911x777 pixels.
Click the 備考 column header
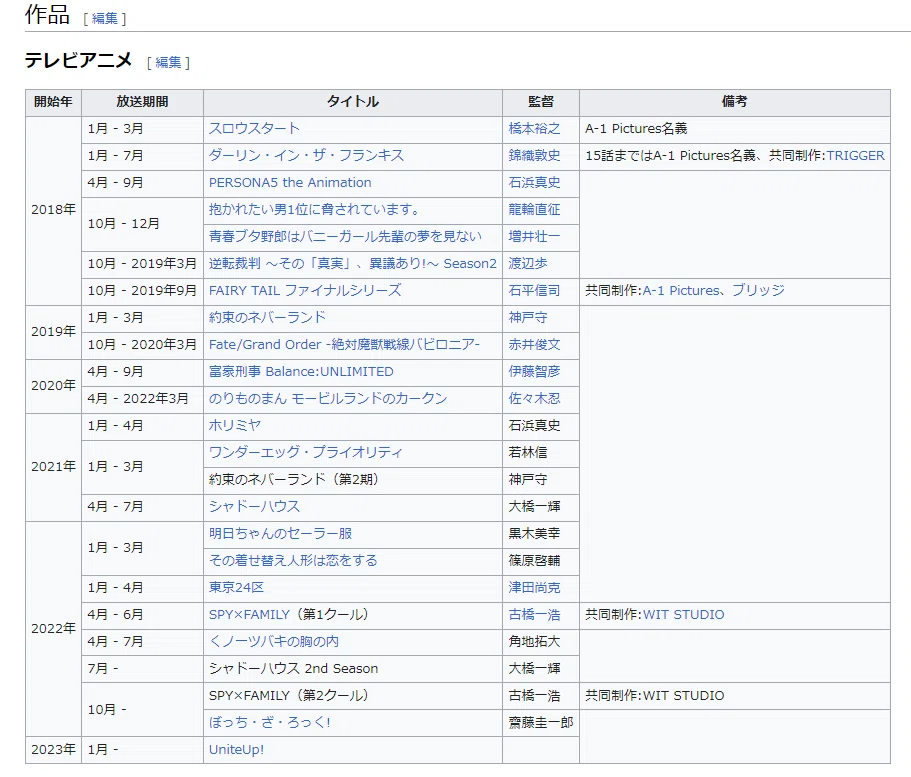(735, 102)
